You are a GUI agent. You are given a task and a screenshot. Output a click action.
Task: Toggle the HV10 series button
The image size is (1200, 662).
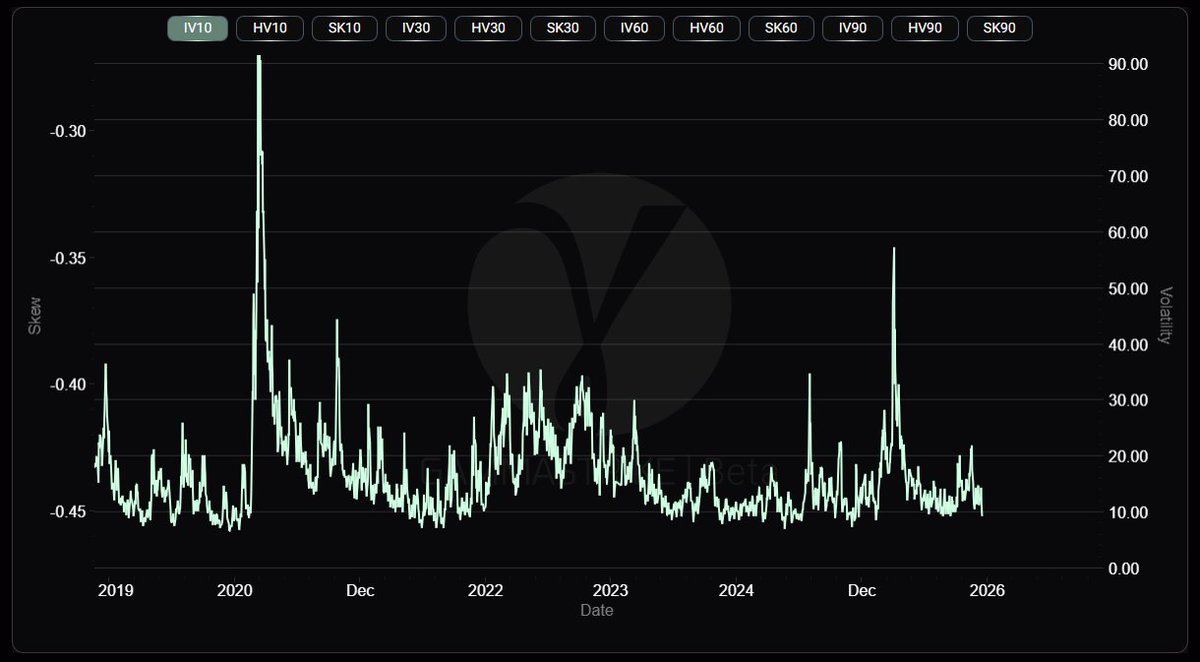coord(270,28)
